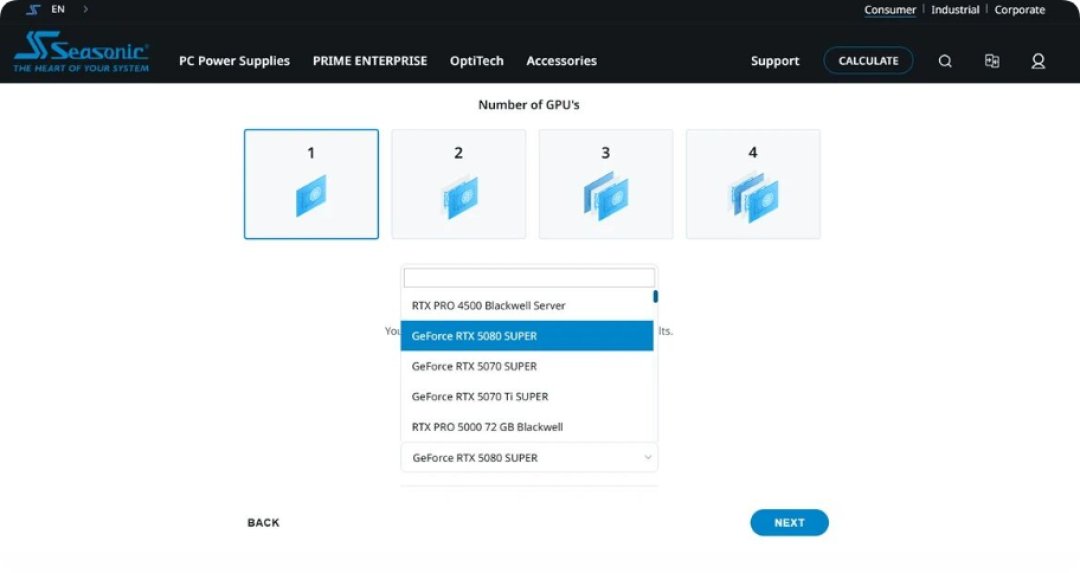Click the BACK button
The height and width of the screenshot is (573, 1080).
(263, 523)
